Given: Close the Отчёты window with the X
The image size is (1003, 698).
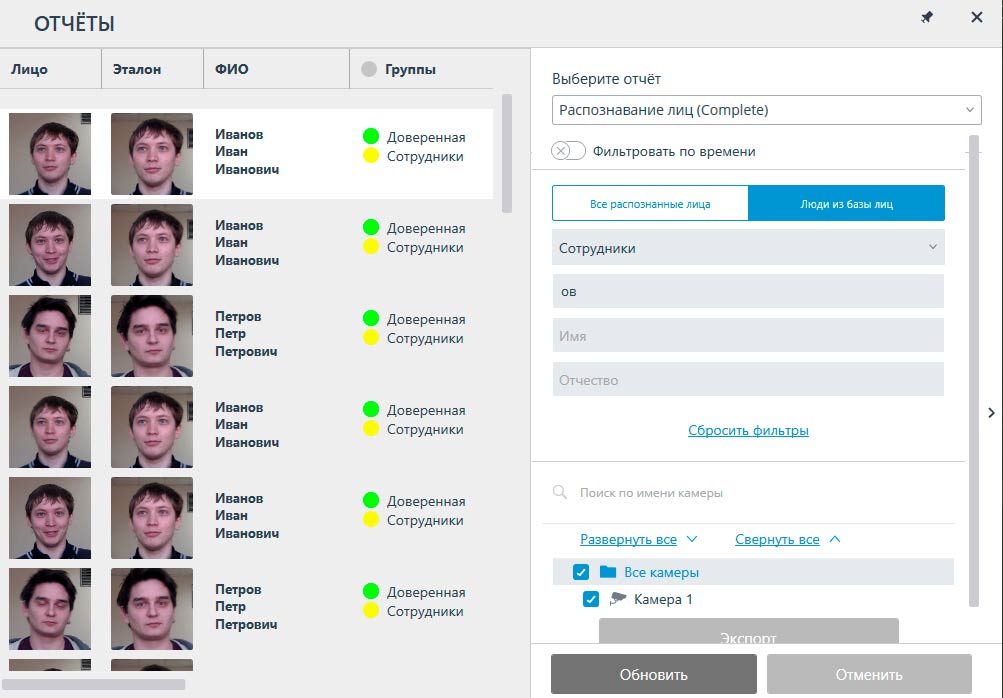Looking at the screenshot, I should [977, 18].
